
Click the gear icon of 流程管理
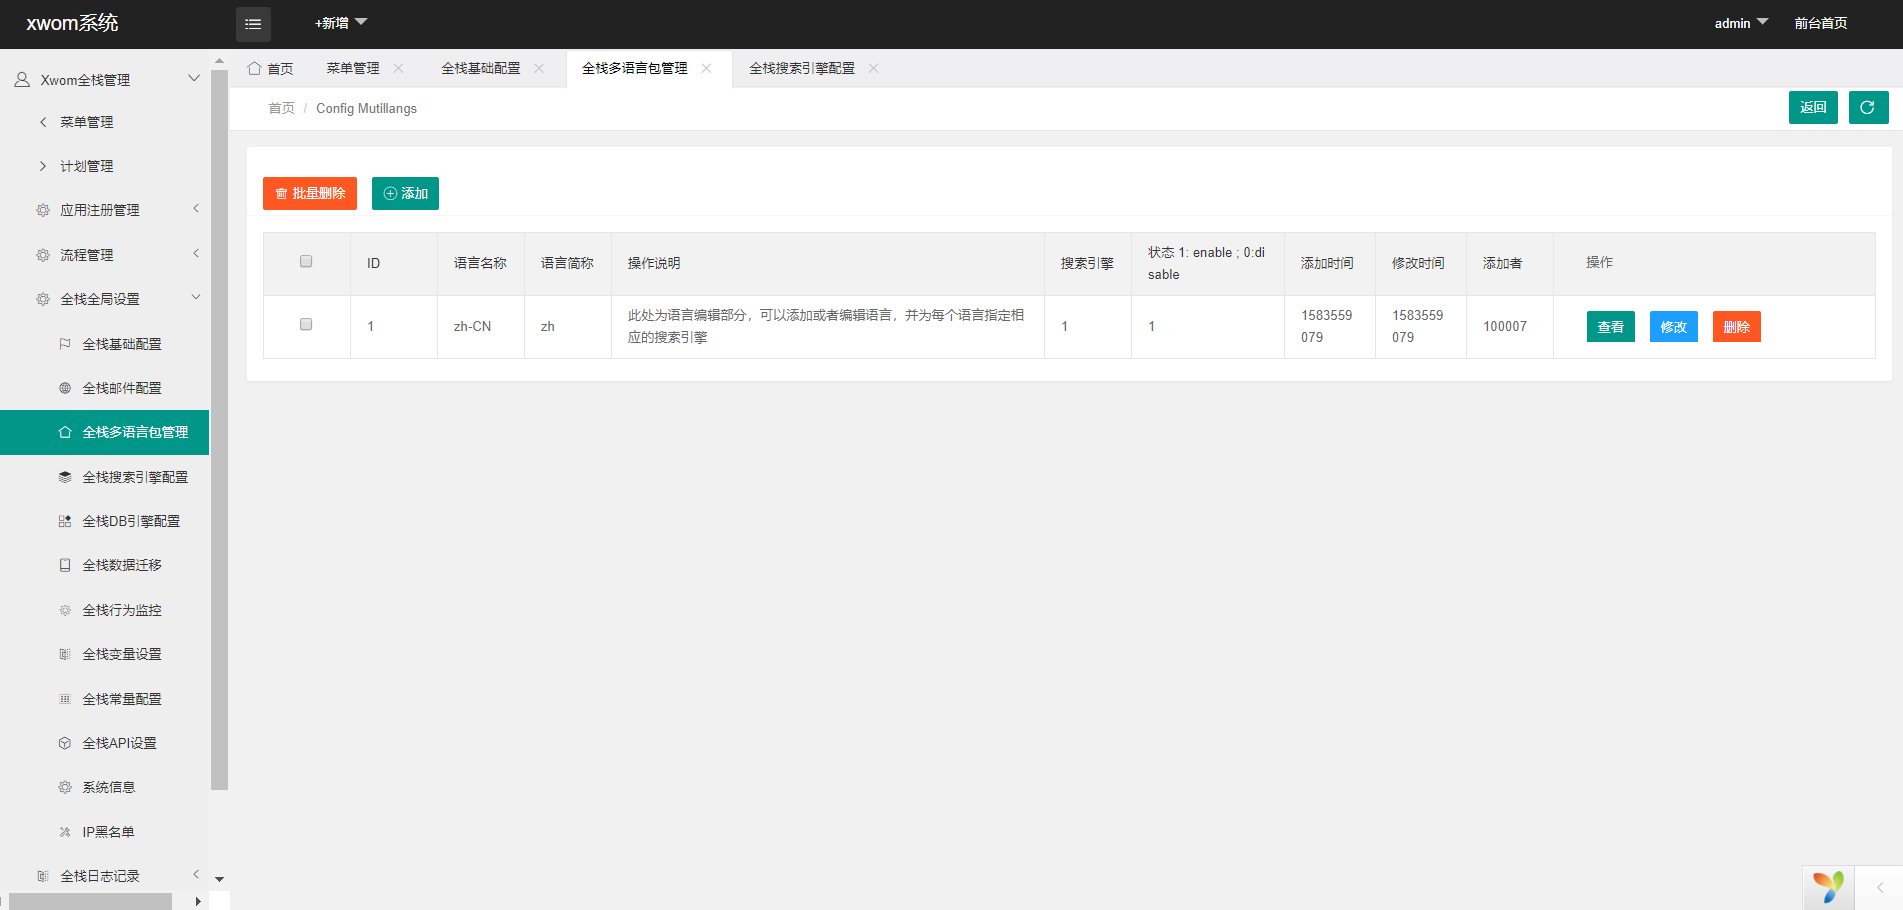[43, 255]
